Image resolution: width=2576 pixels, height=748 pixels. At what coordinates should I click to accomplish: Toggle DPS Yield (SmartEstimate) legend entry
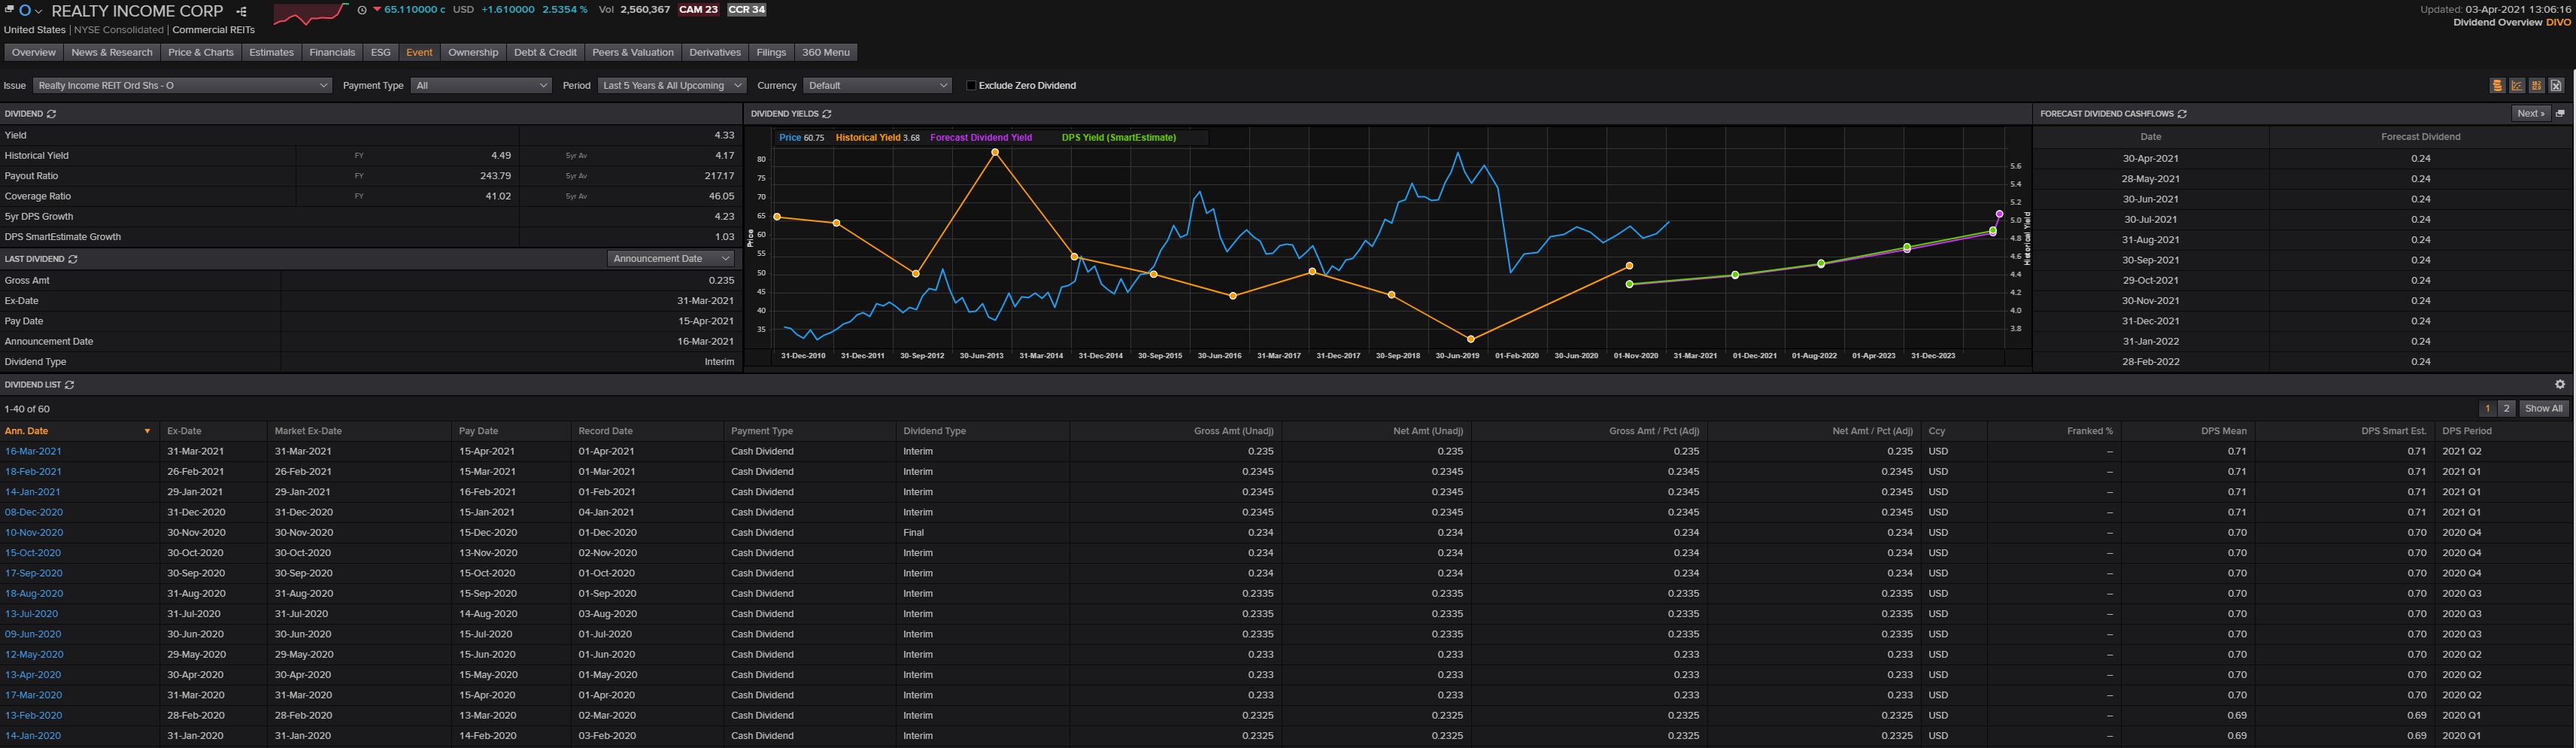click(1119, 138)
